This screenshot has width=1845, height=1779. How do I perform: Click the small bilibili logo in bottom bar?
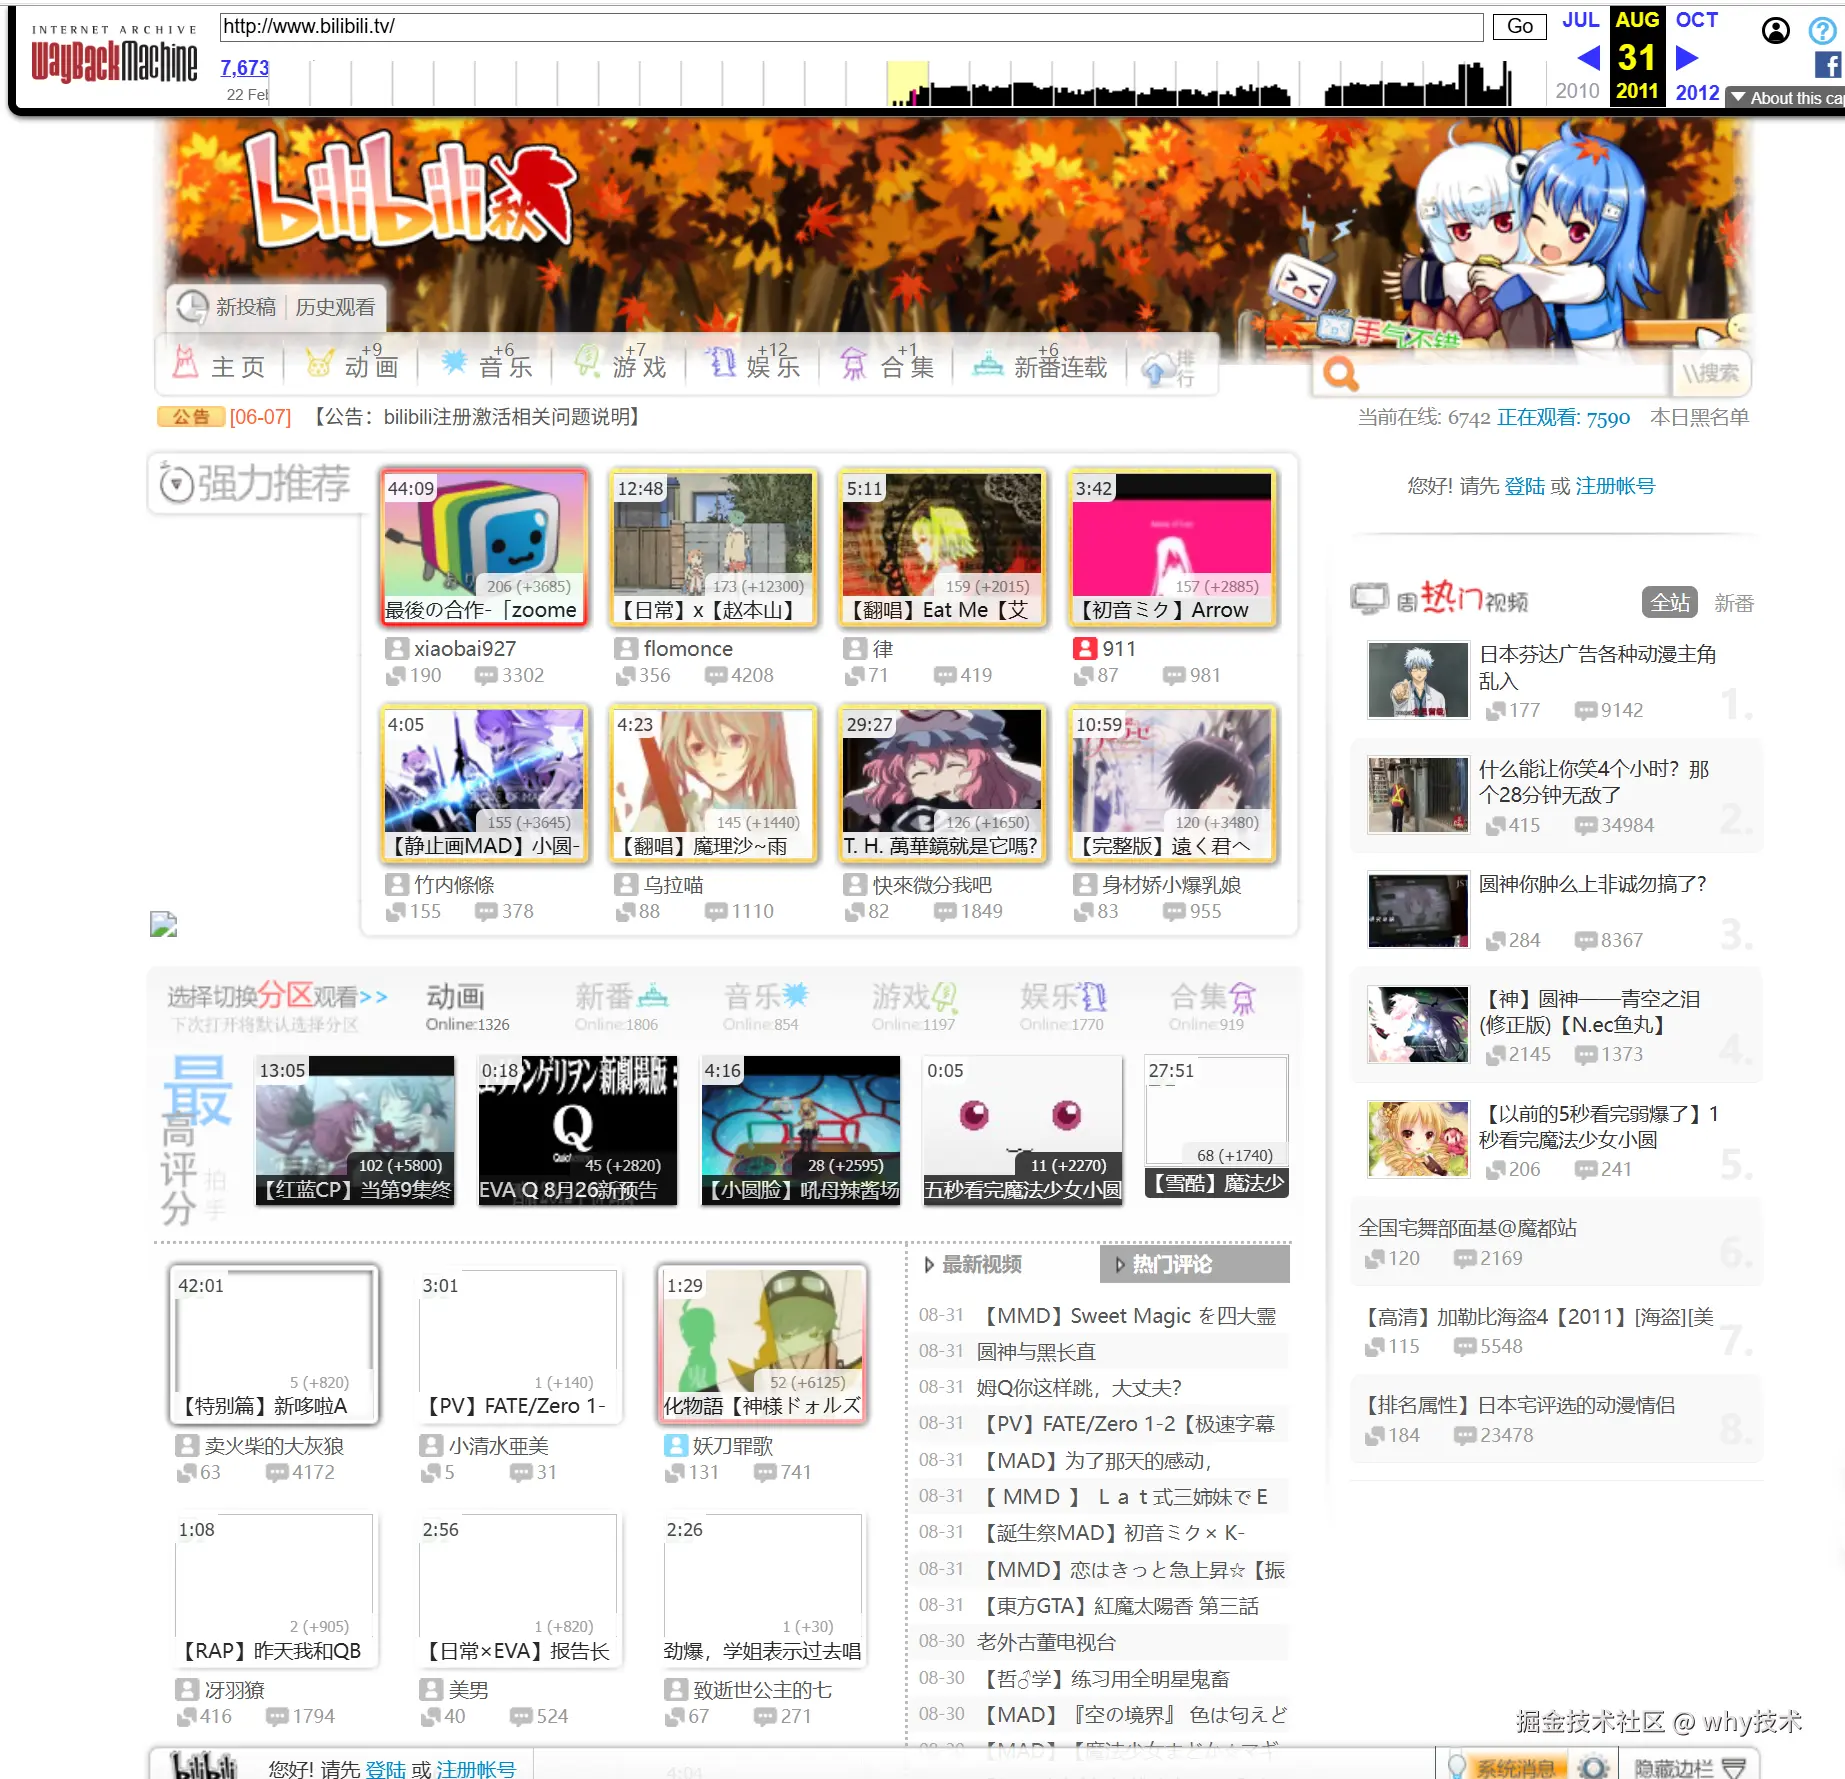204,1765
